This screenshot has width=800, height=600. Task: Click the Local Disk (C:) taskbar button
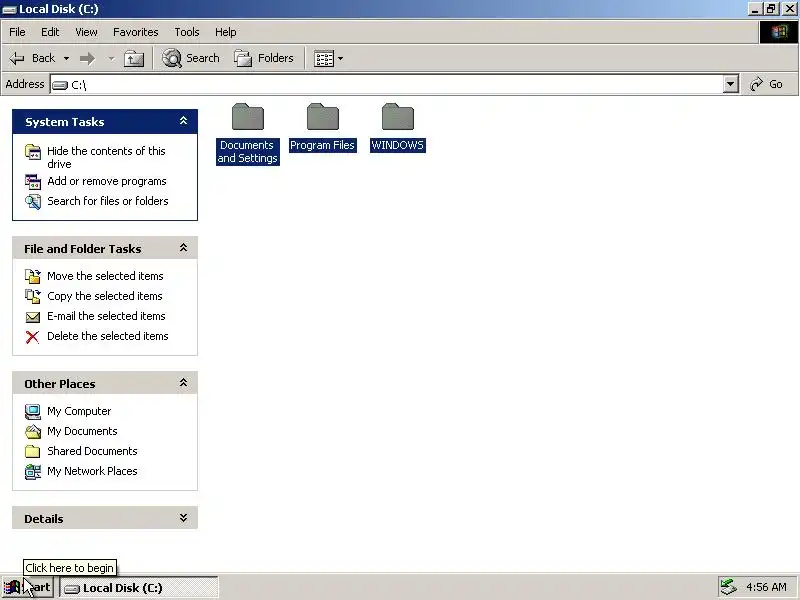[139, 588]
